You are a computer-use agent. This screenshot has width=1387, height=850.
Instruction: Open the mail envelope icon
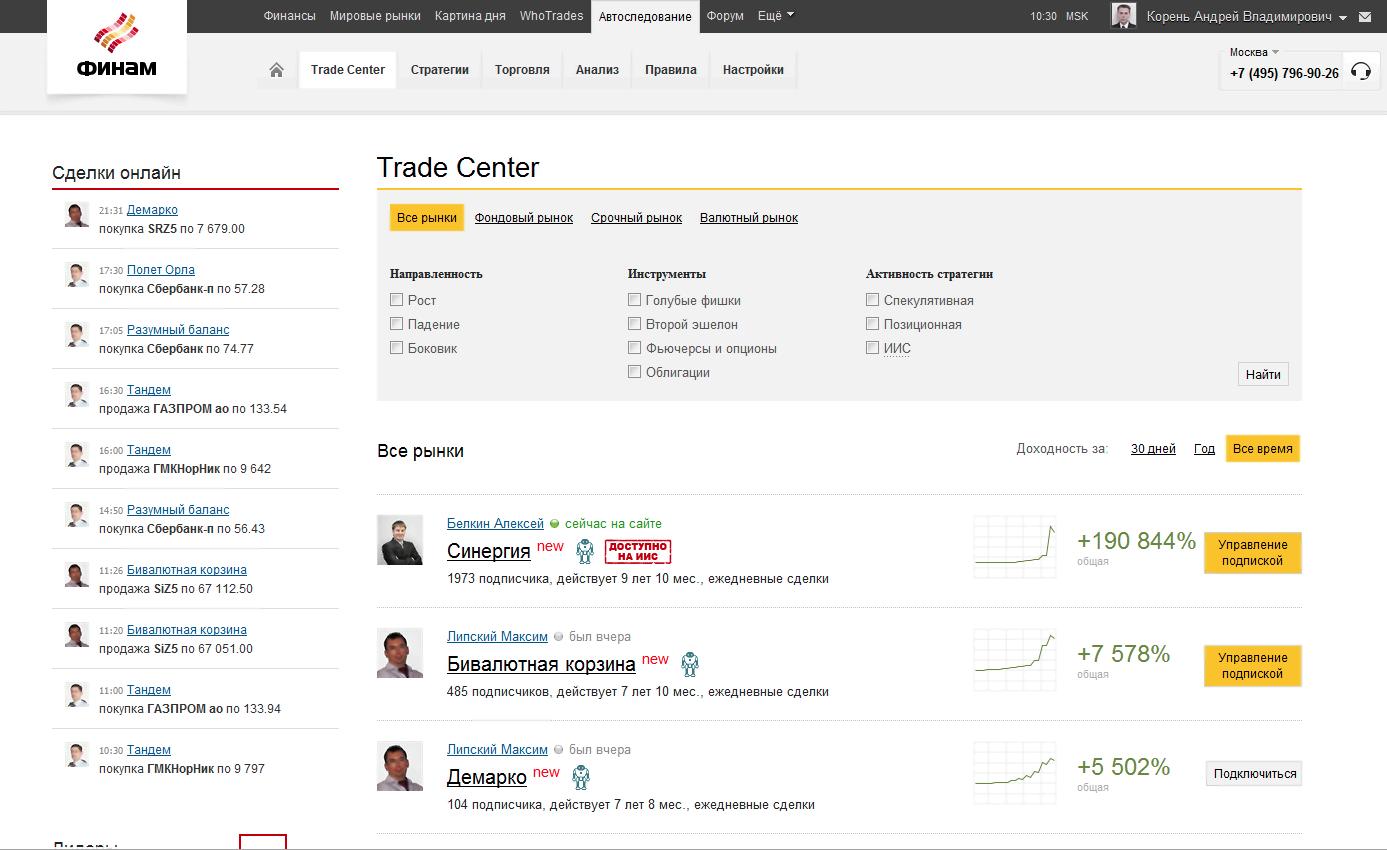(x=1366, y=16)
